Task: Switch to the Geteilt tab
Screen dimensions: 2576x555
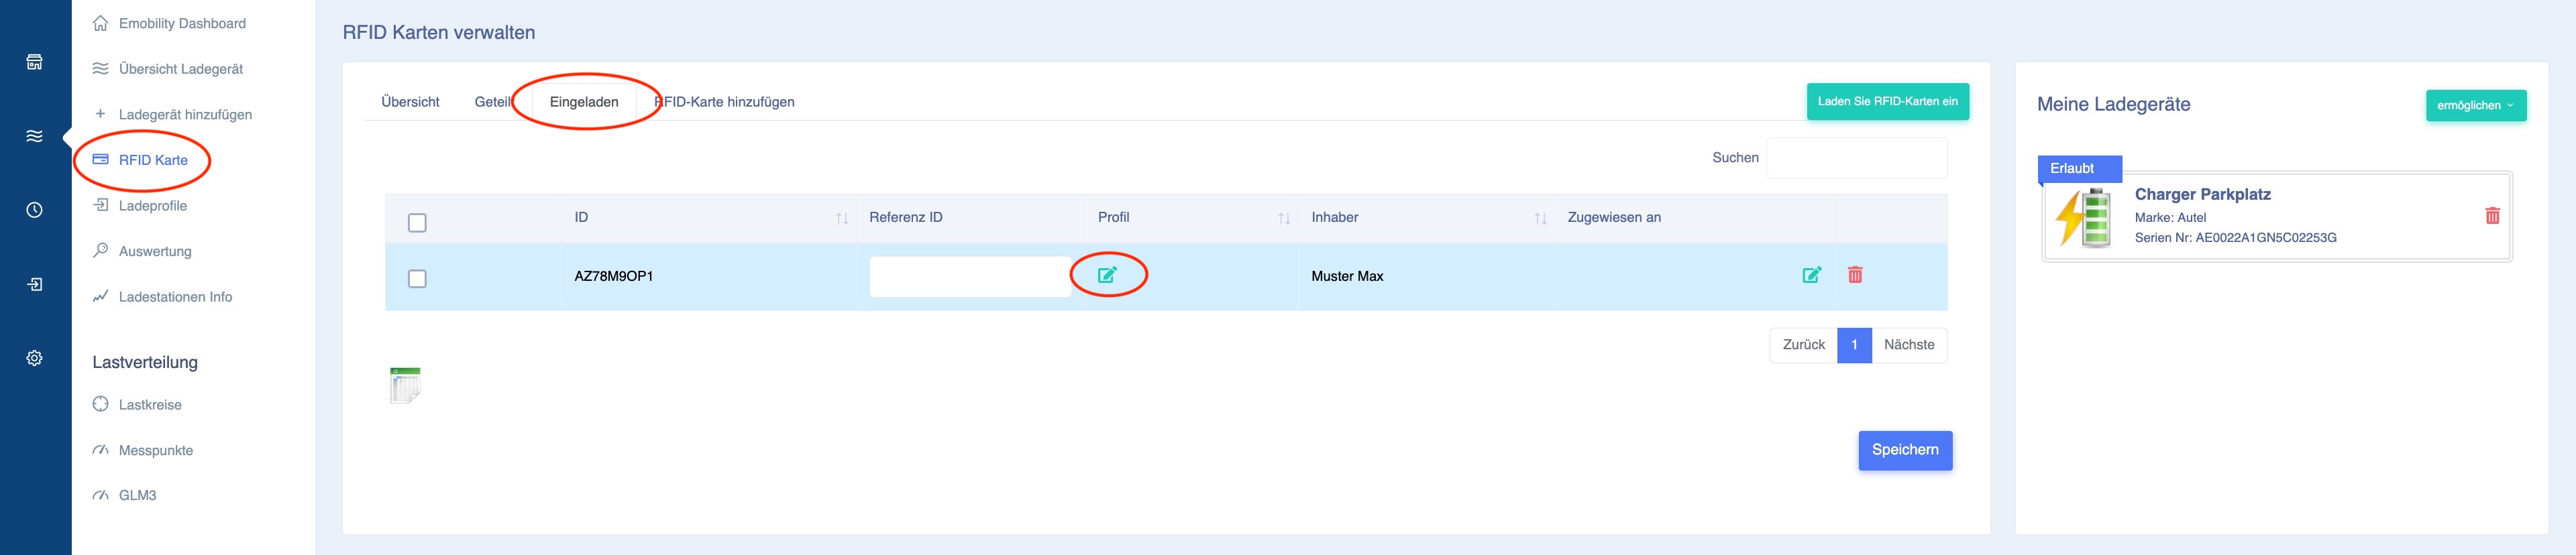Action: point(494,102)
